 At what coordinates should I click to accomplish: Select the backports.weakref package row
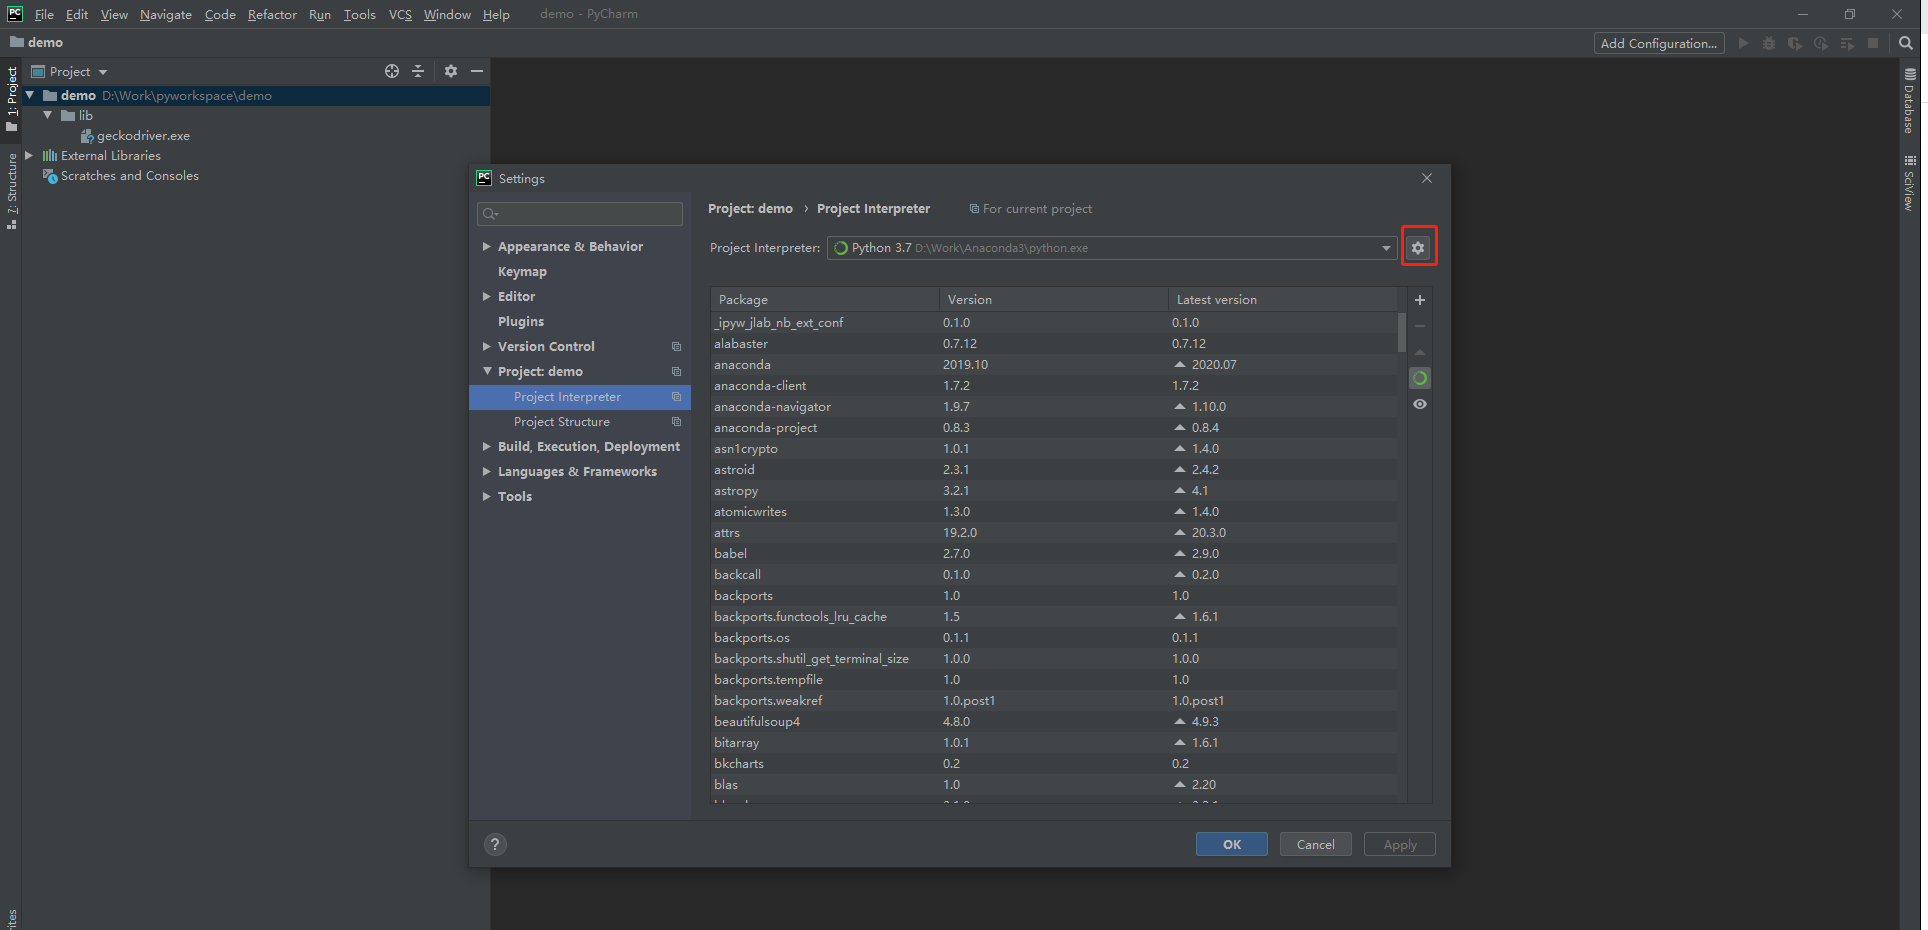pos(1054,700)
